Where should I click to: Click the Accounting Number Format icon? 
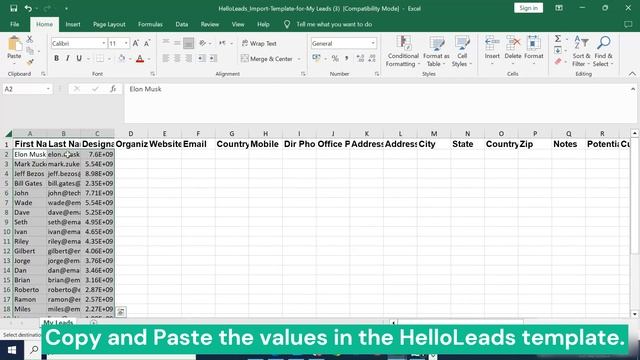(316, 58)
